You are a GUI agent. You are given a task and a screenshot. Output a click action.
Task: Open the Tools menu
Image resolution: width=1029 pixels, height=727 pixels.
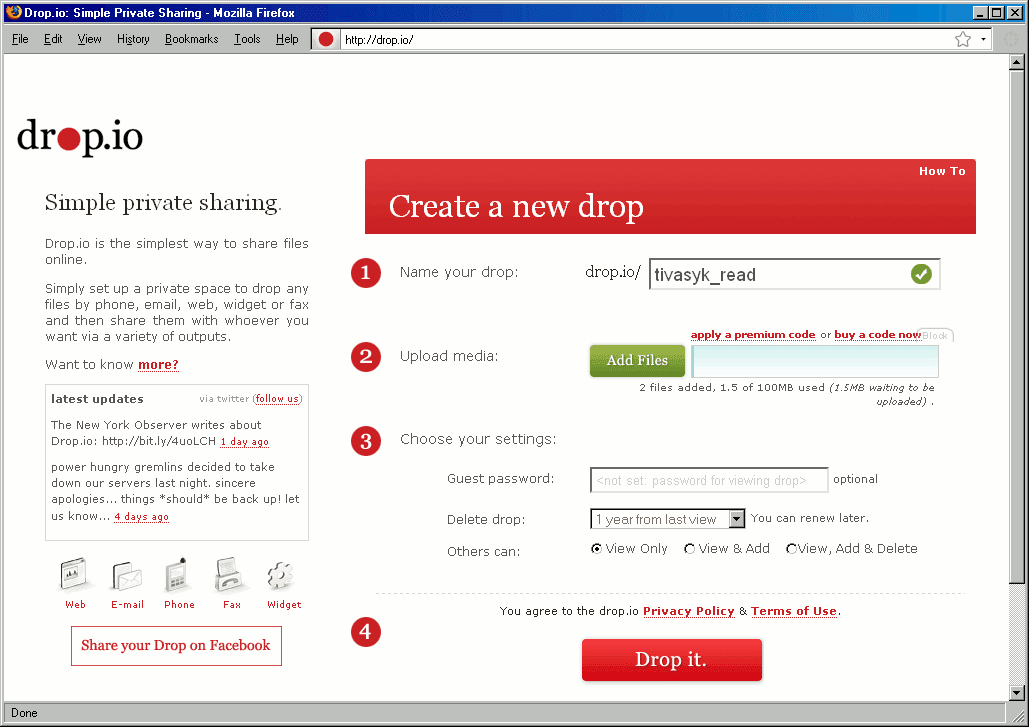pos(247,39)
